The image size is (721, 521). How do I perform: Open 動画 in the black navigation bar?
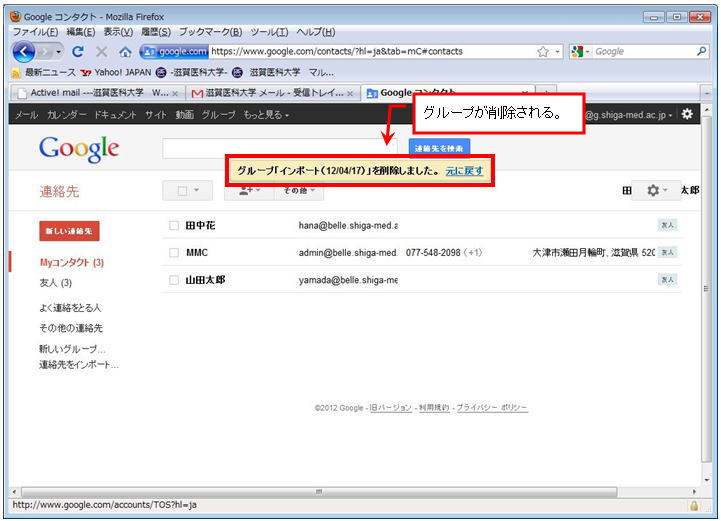184,115
